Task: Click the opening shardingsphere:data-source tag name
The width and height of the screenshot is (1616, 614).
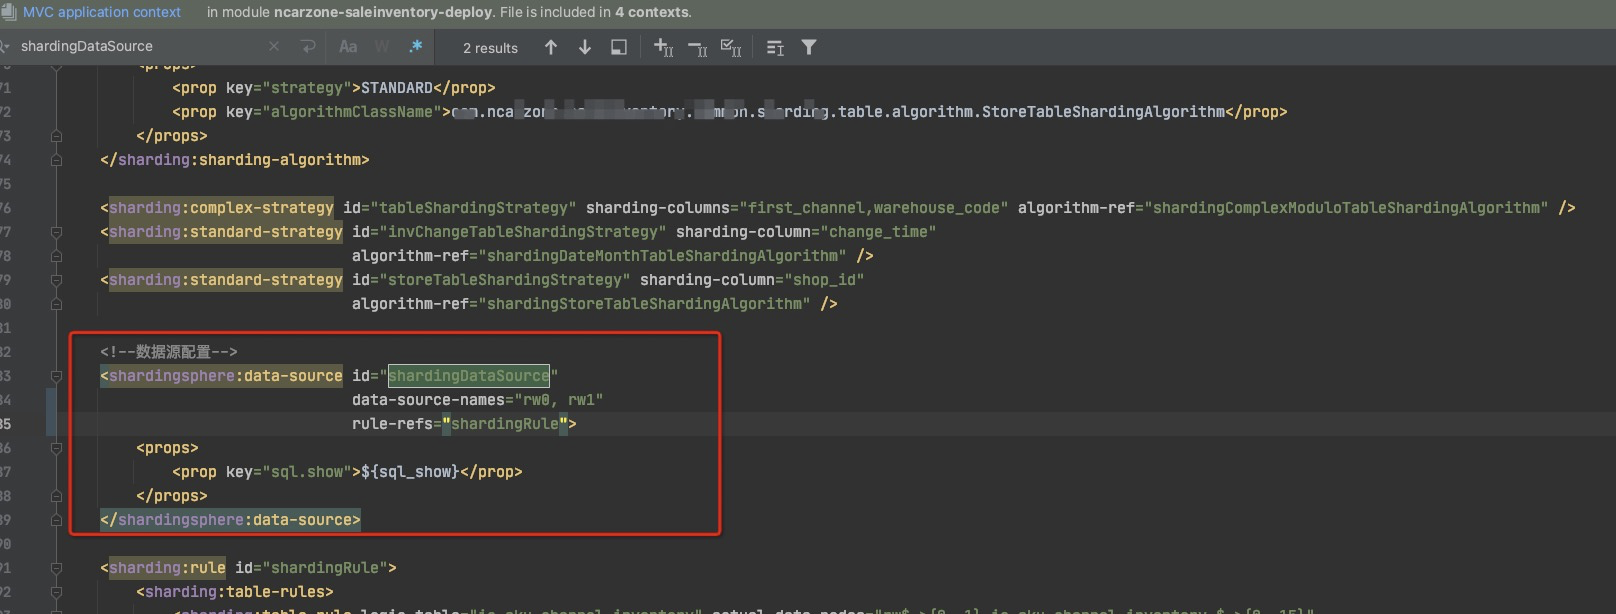Action: coord(226,376)
